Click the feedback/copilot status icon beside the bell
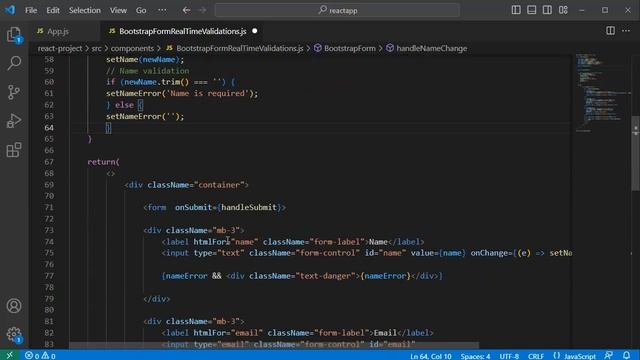 pyautogui.click(x=609, y=356)
